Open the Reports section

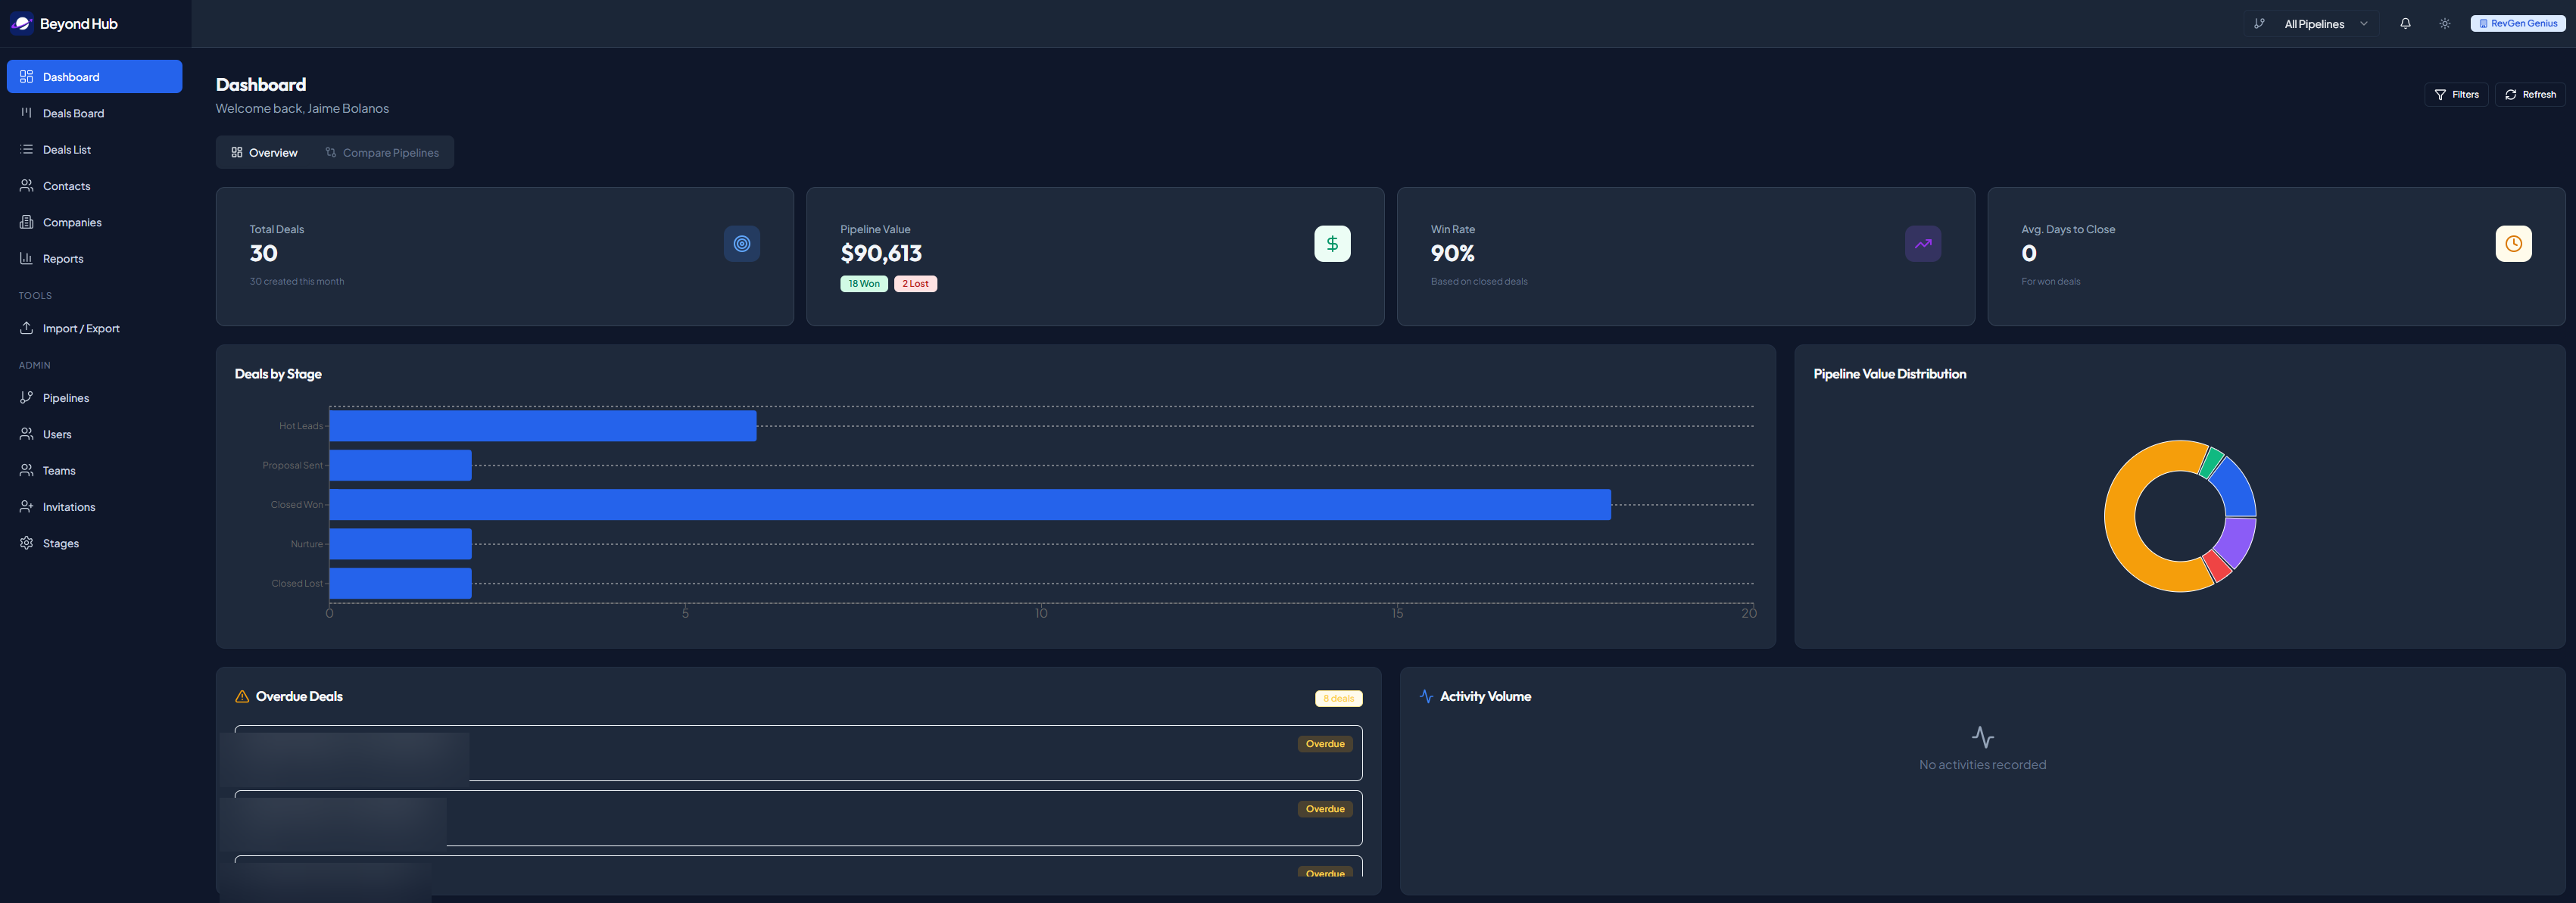63,258
